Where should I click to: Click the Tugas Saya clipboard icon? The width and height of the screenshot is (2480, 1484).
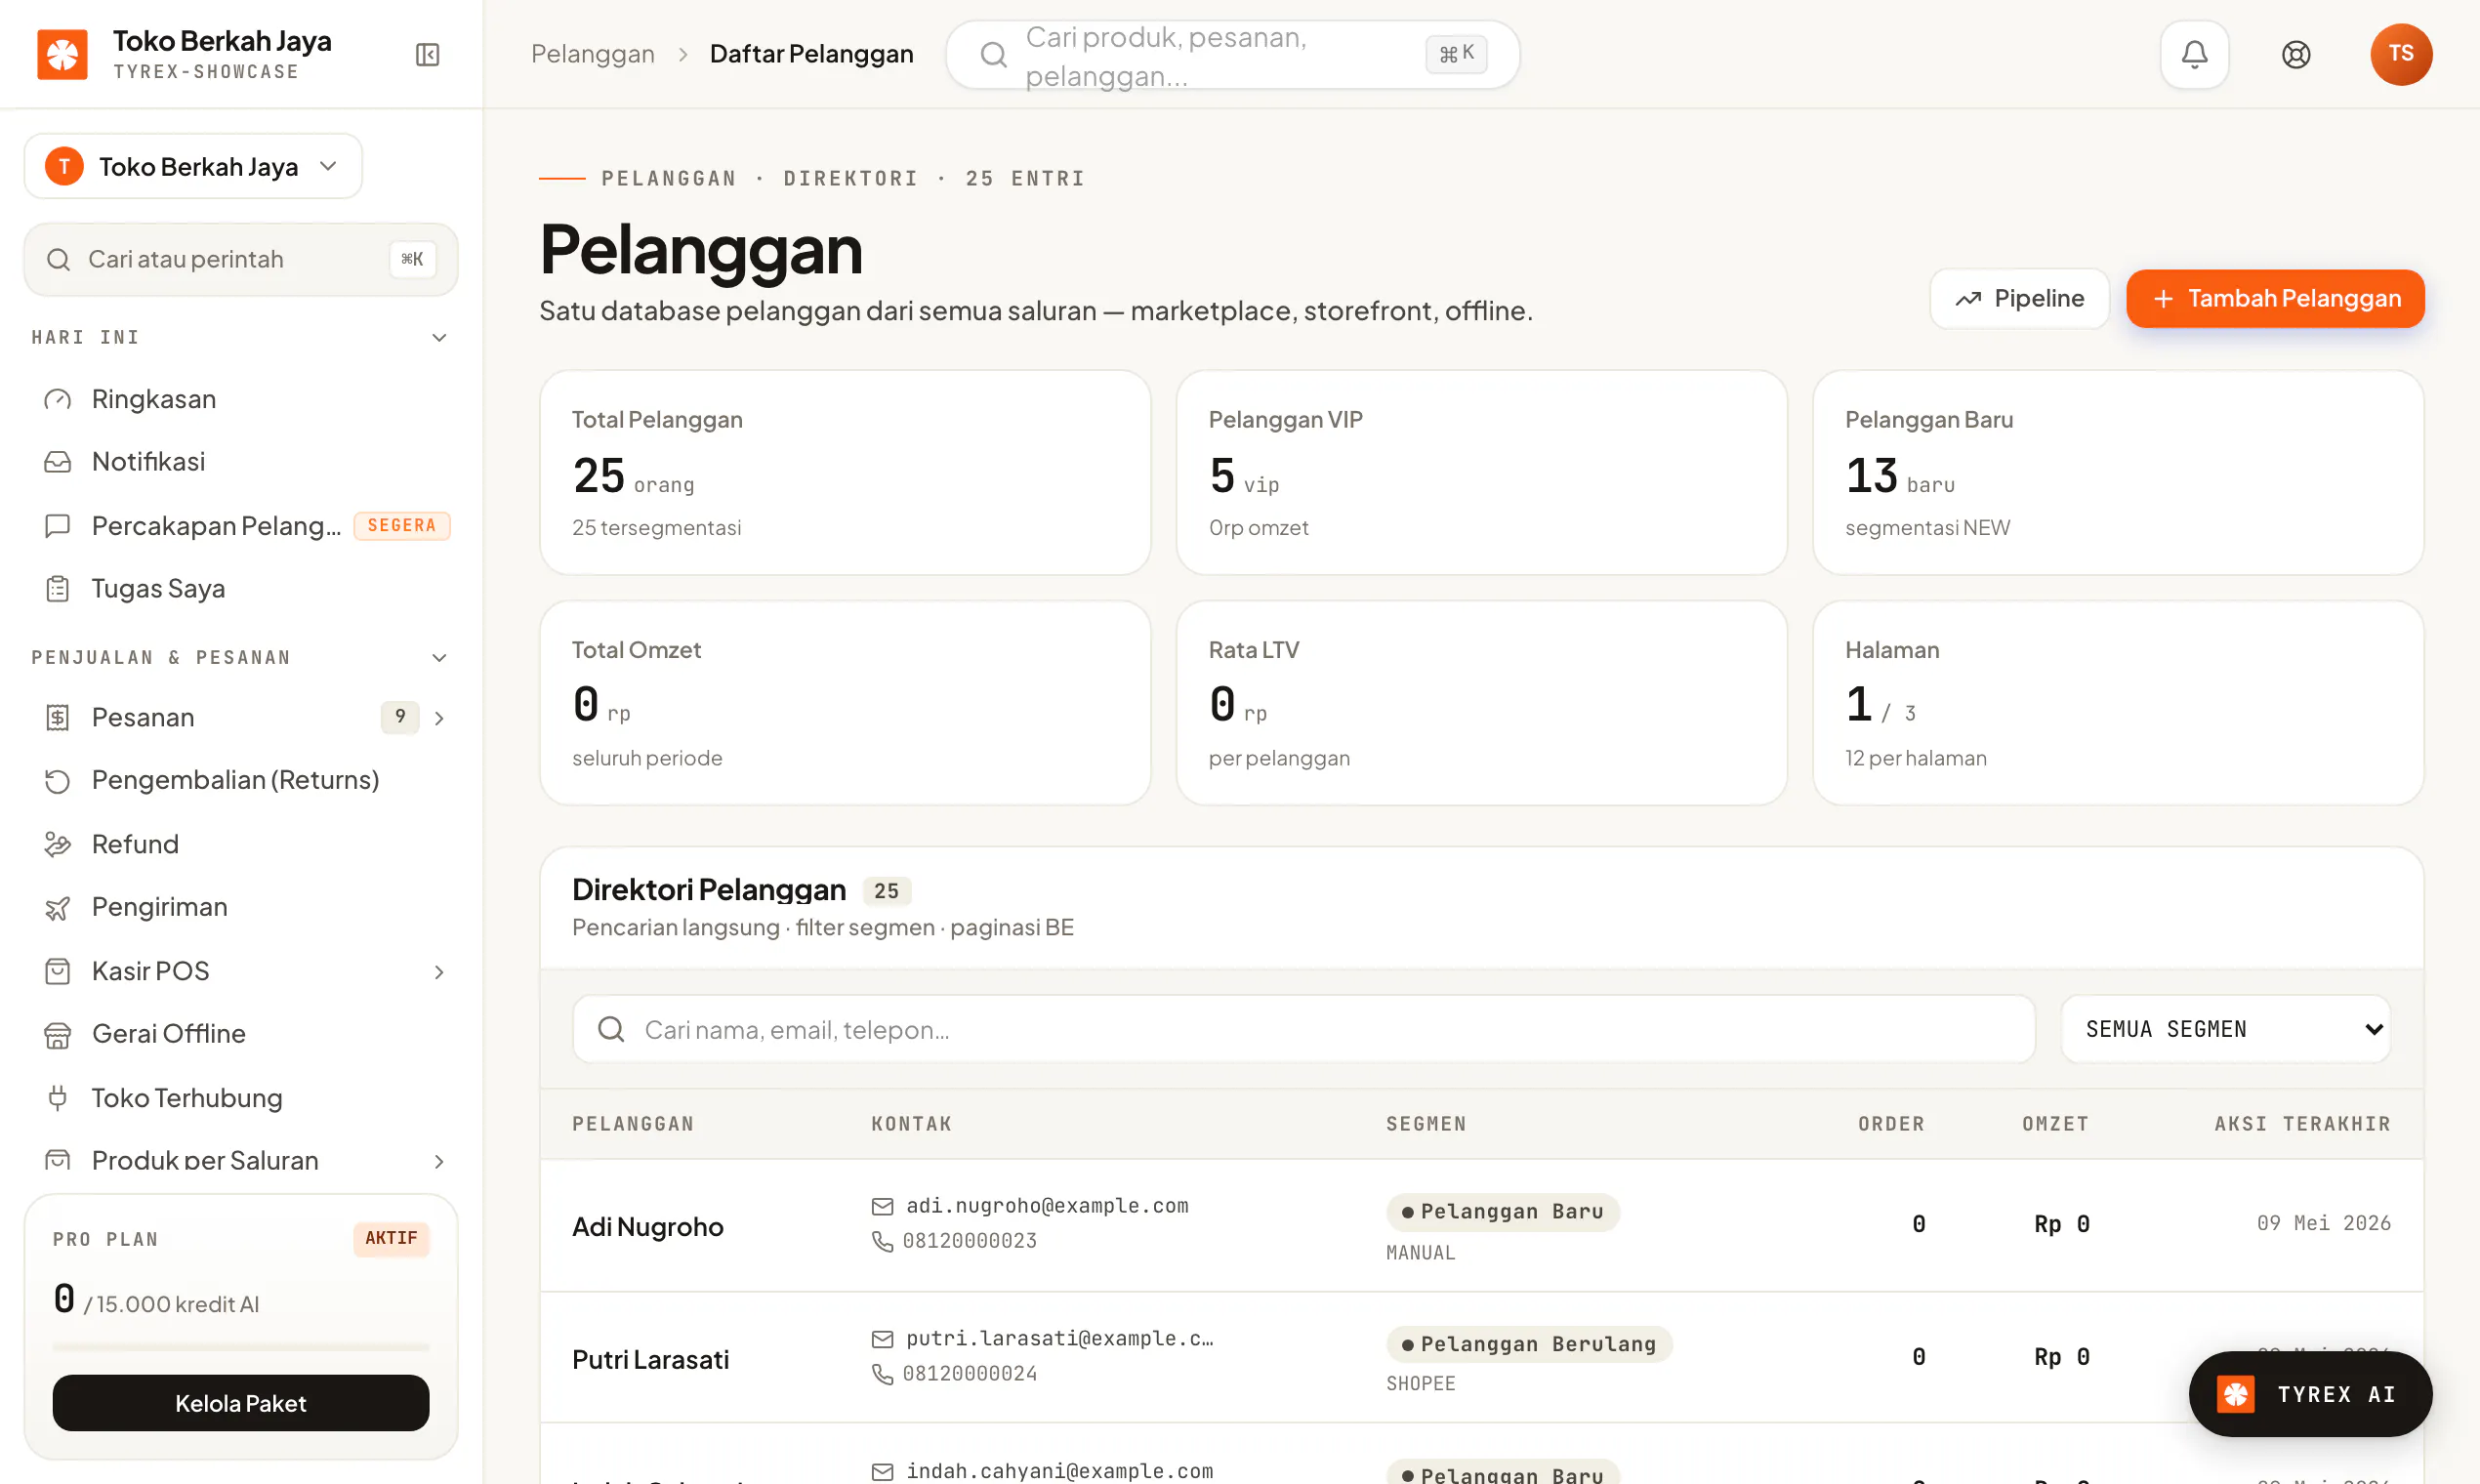click(x=57, y=589)
